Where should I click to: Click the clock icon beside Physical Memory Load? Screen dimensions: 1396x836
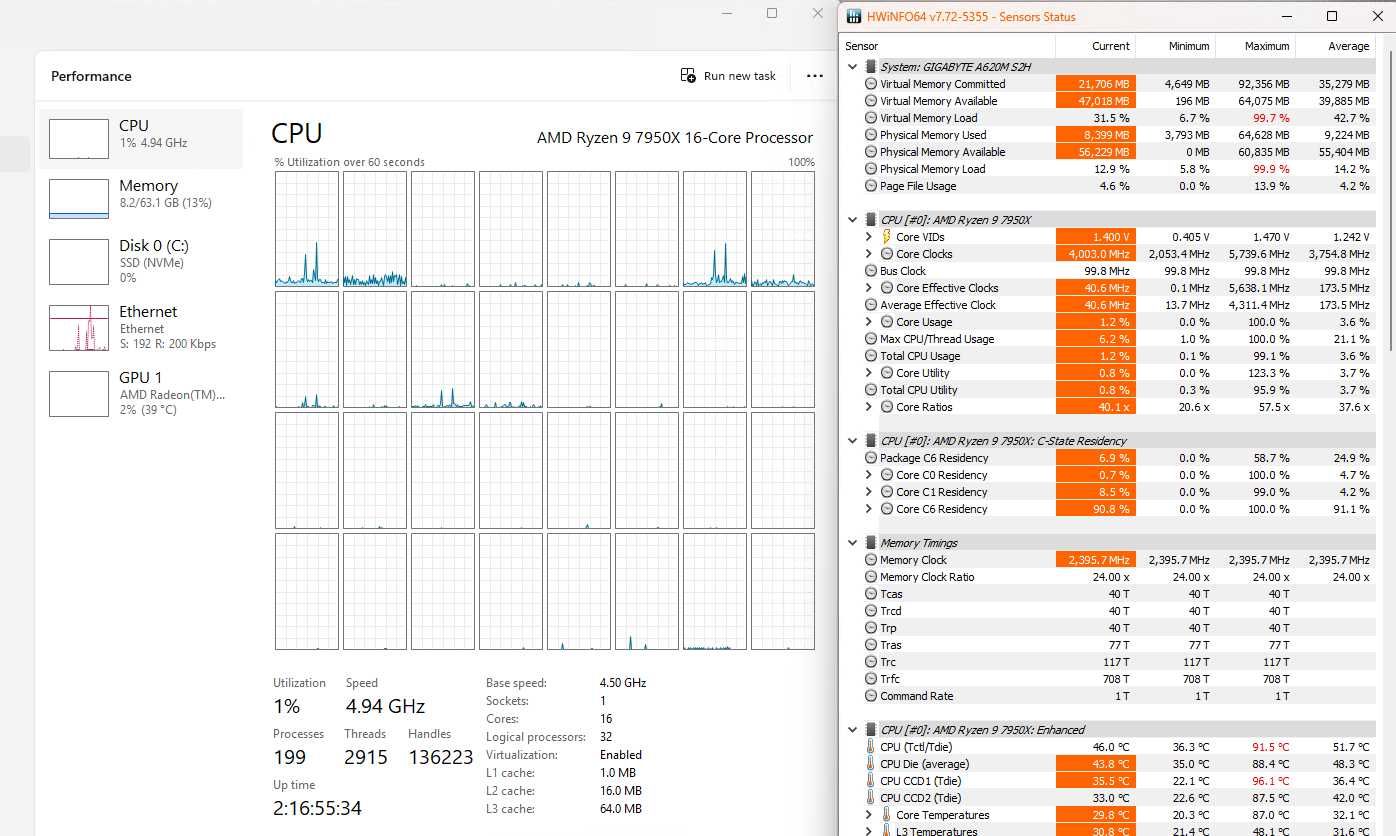[x=871, y=169]
